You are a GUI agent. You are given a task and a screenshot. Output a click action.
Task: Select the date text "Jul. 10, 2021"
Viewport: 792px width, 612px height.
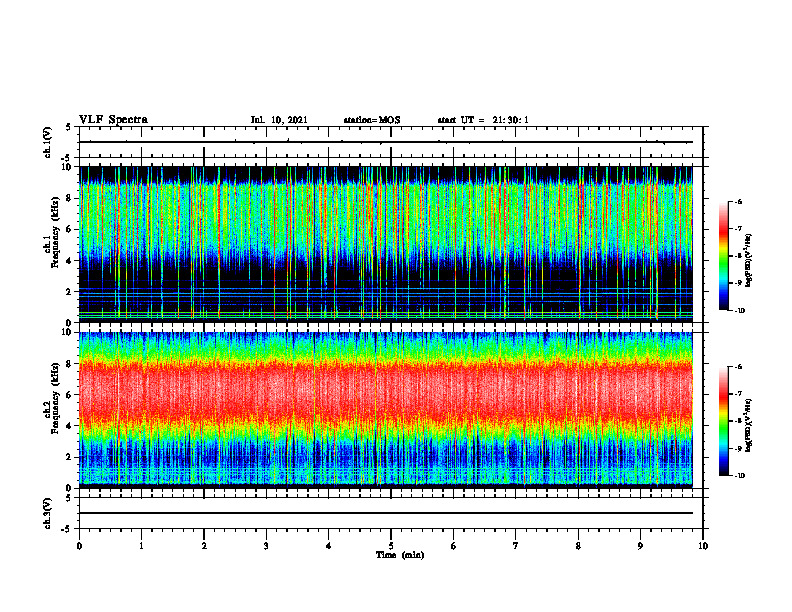[x=279, y=120]
